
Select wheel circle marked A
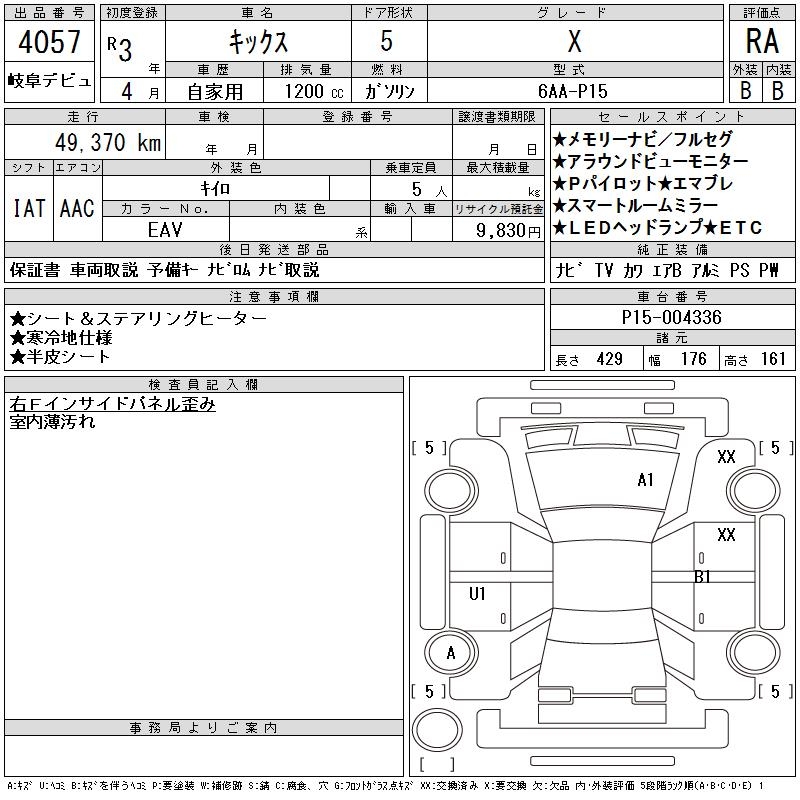[451, 653]
